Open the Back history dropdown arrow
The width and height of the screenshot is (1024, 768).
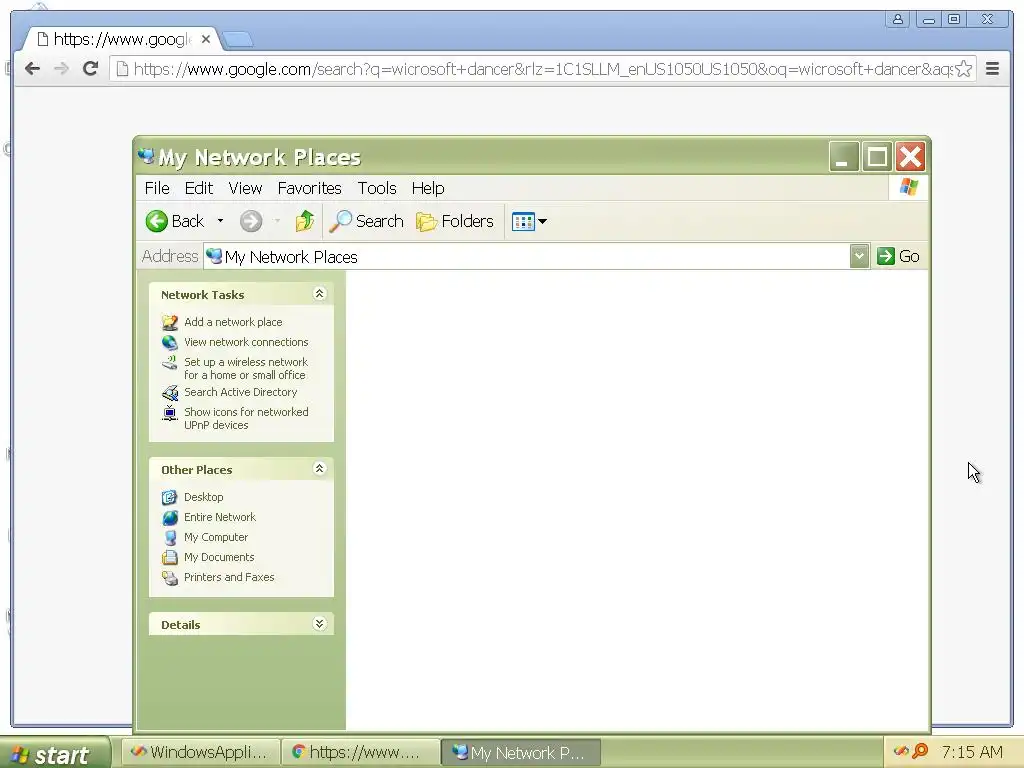[220, 221]
